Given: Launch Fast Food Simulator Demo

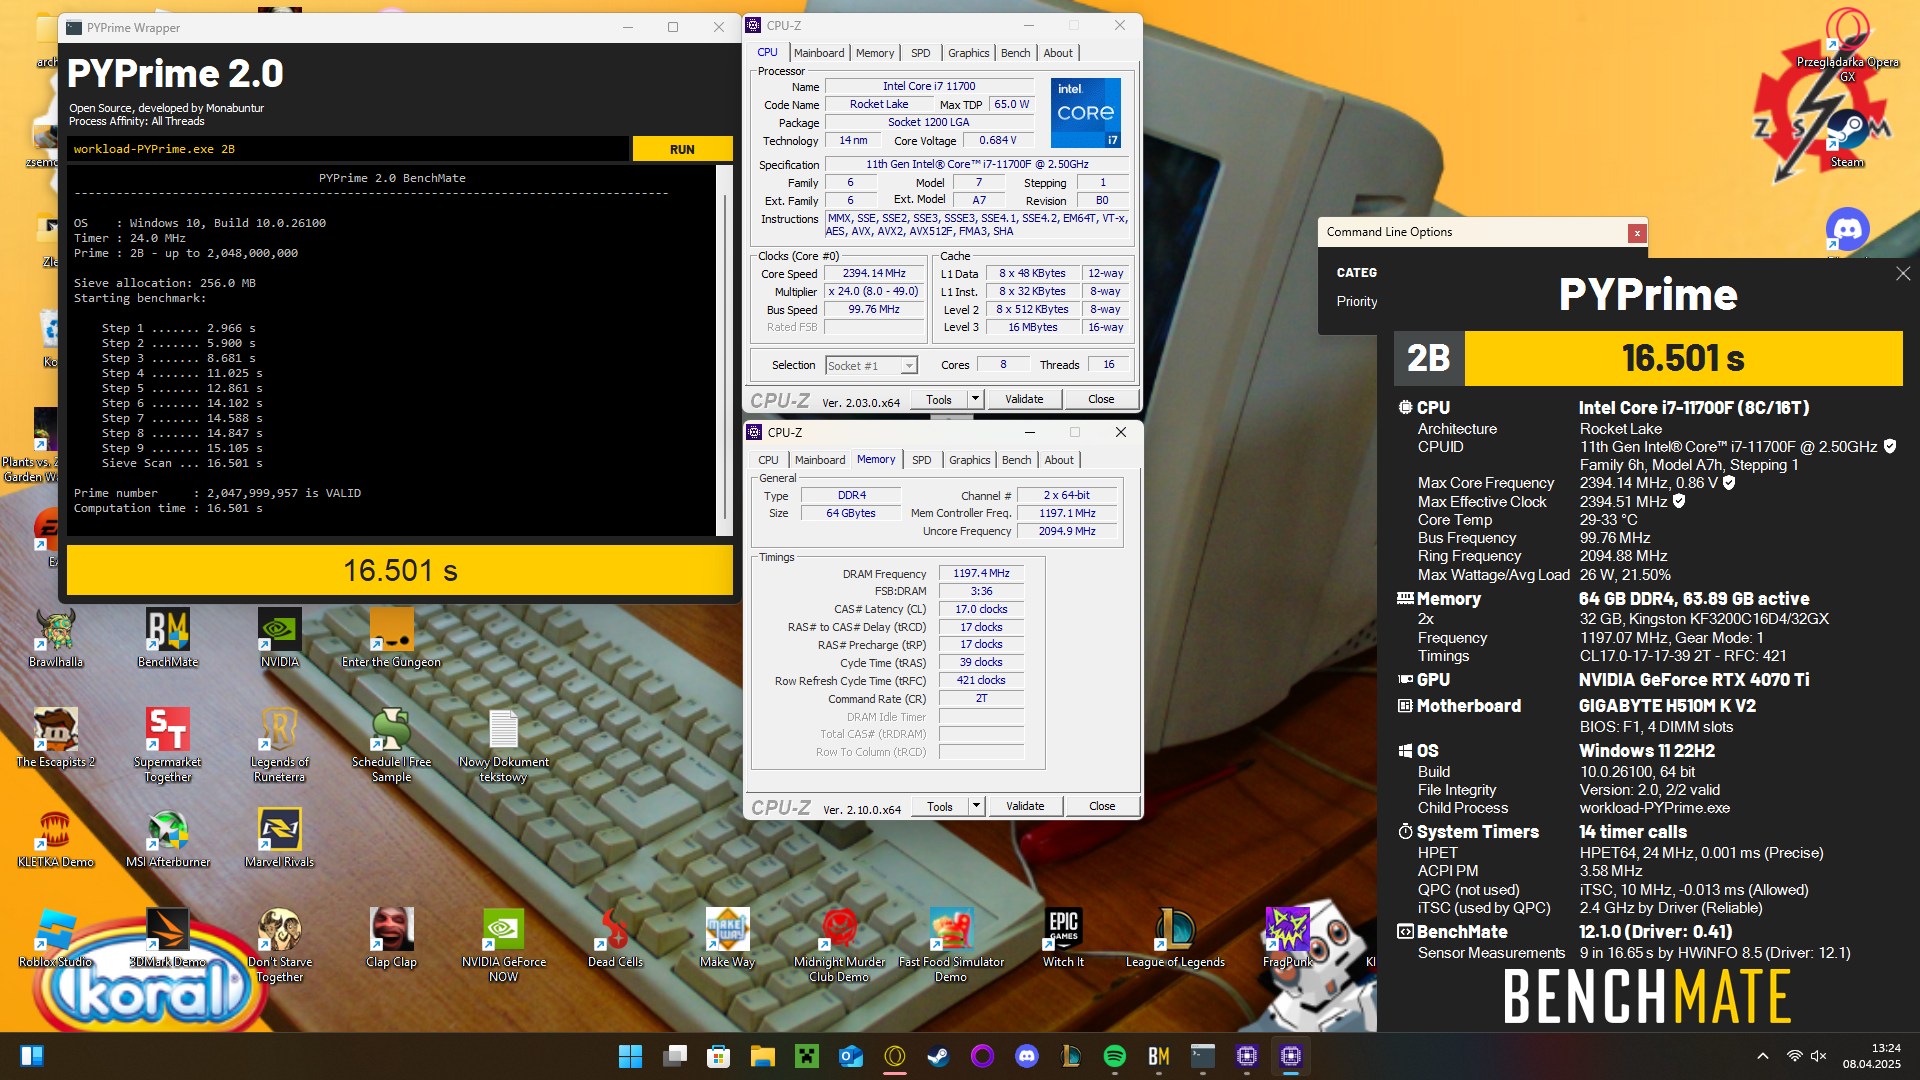Looking at the screenshot, I should [951, 945].
